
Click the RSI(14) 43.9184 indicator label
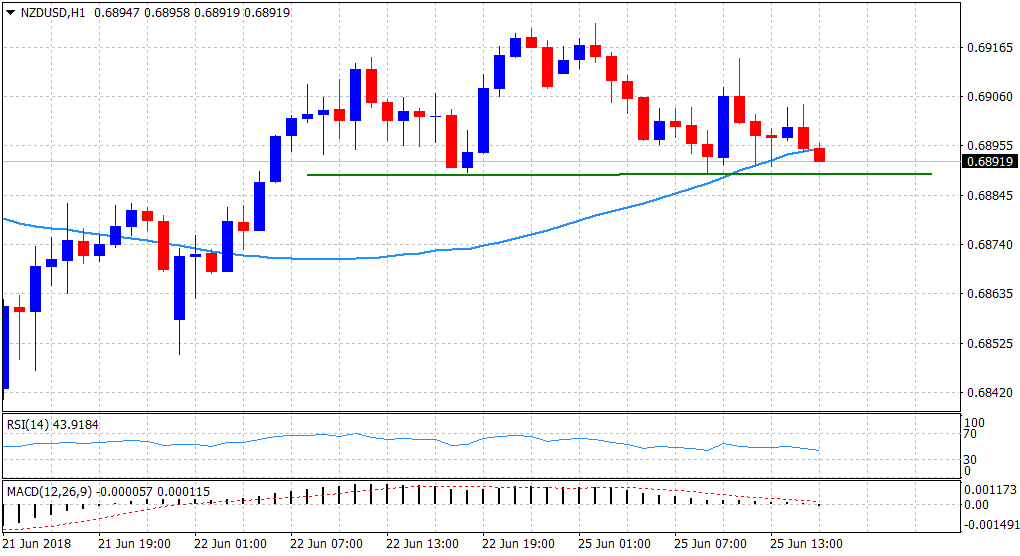53,424
